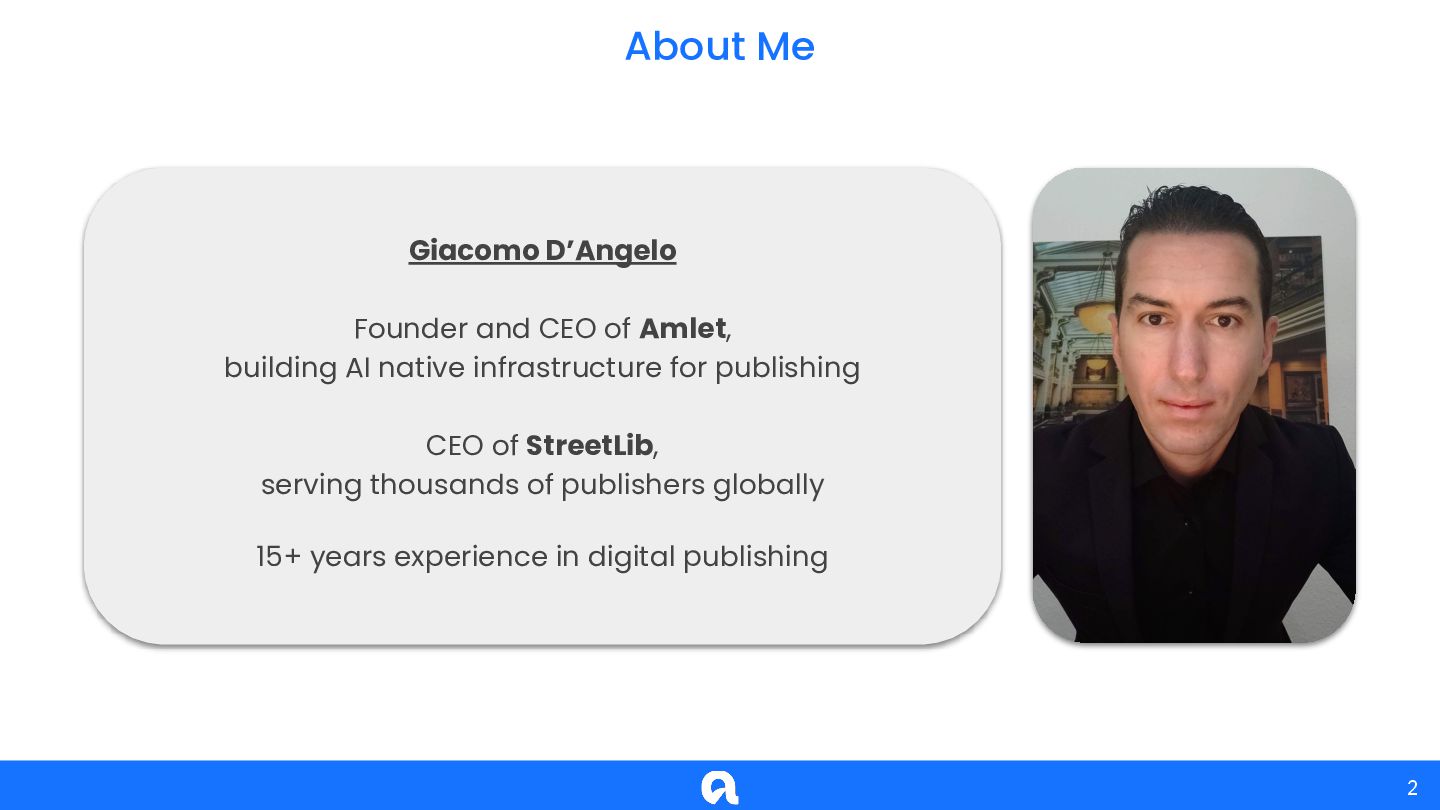Click the word building
Image resolution: width=1440 pixels, height=810 pixels.
[x=280, y=368]
